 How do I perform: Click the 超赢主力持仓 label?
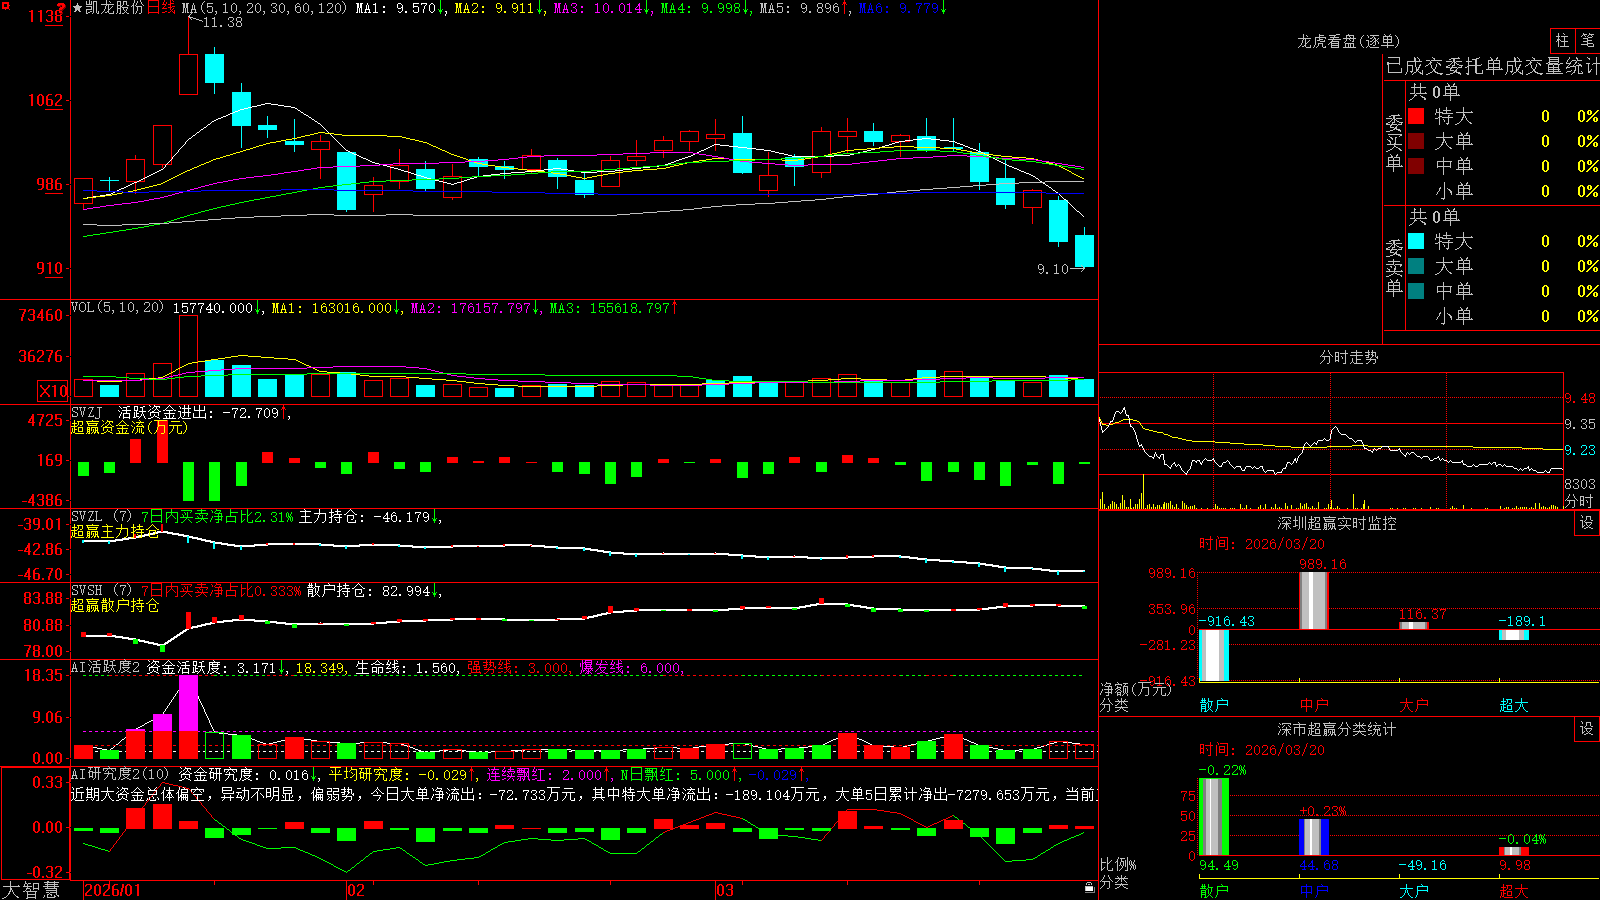click(115, 531)
